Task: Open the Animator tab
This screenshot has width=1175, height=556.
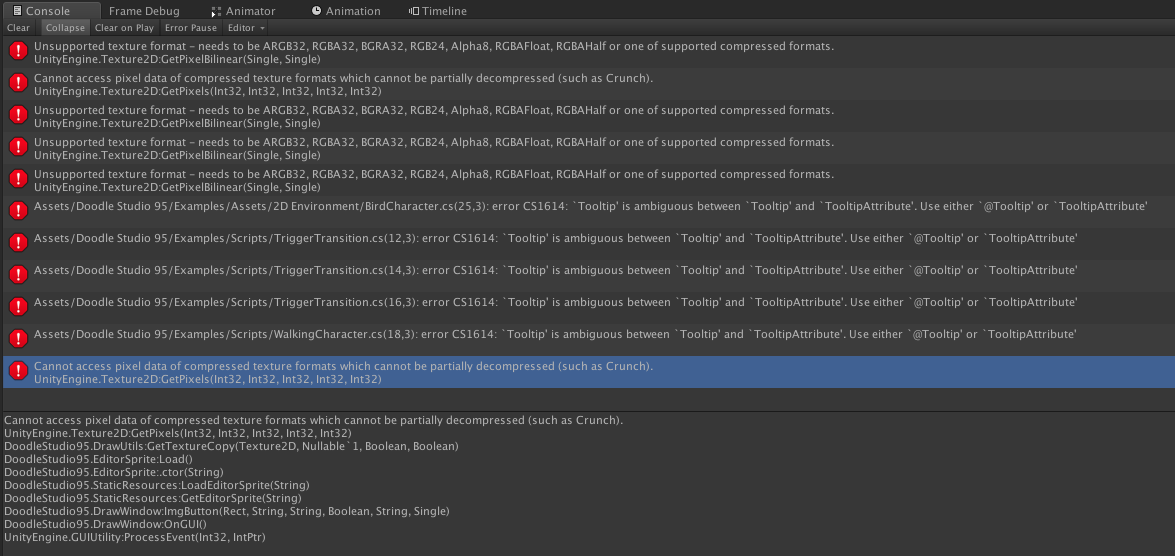Action: click(258, 11)
